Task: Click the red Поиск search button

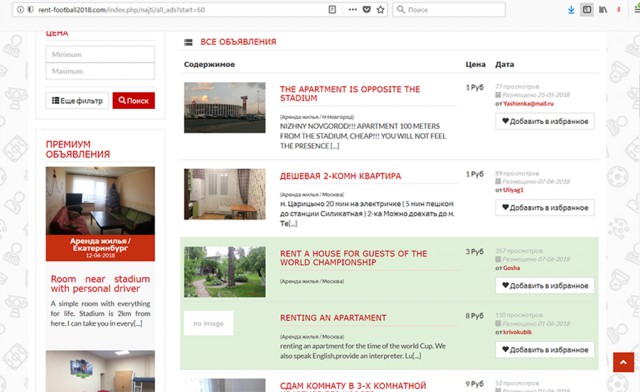Action: coord(133,100)
